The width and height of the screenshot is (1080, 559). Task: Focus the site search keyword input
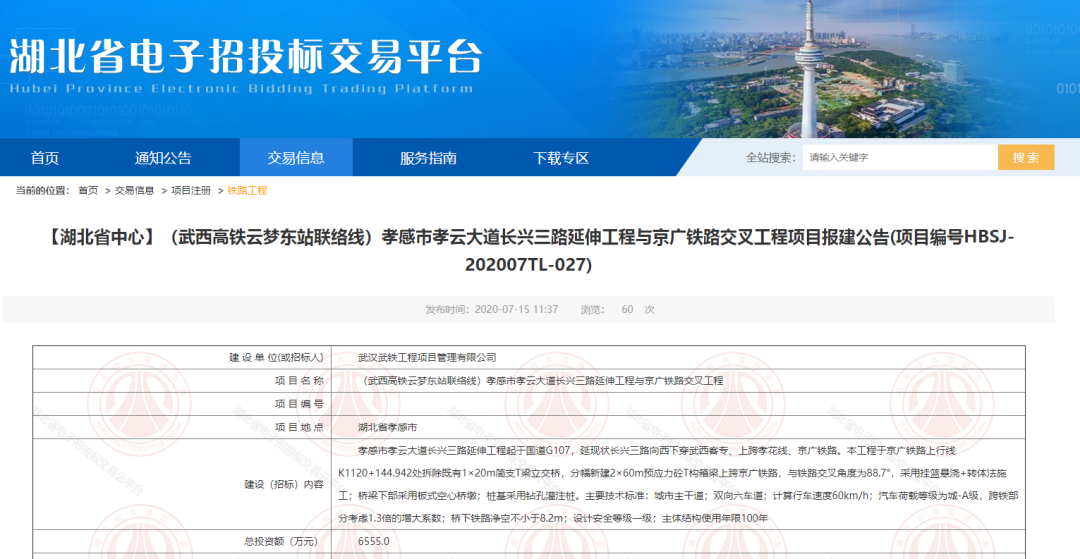click(899, 158)
